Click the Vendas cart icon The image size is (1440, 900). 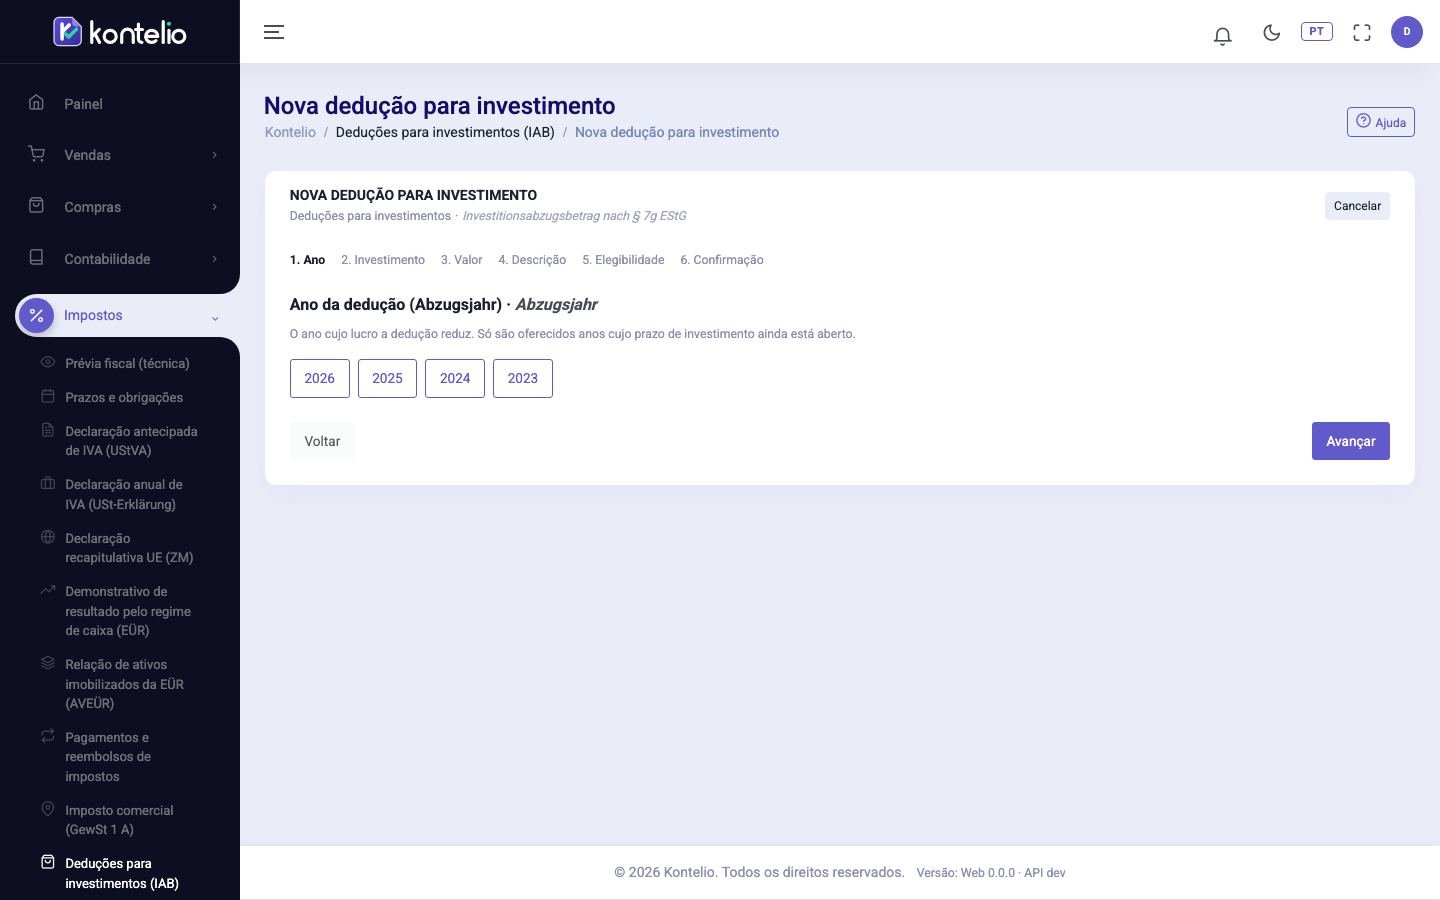(37, 154)
